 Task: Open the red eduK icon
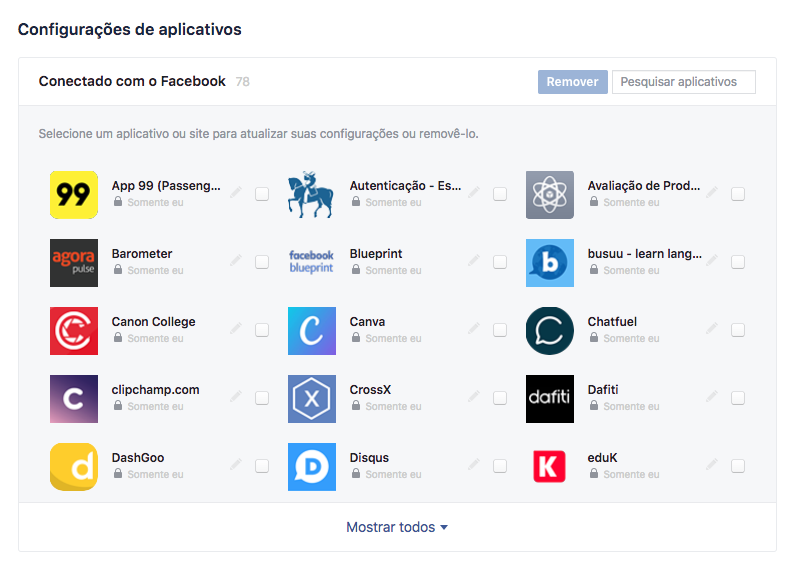(x=549, y=466)
